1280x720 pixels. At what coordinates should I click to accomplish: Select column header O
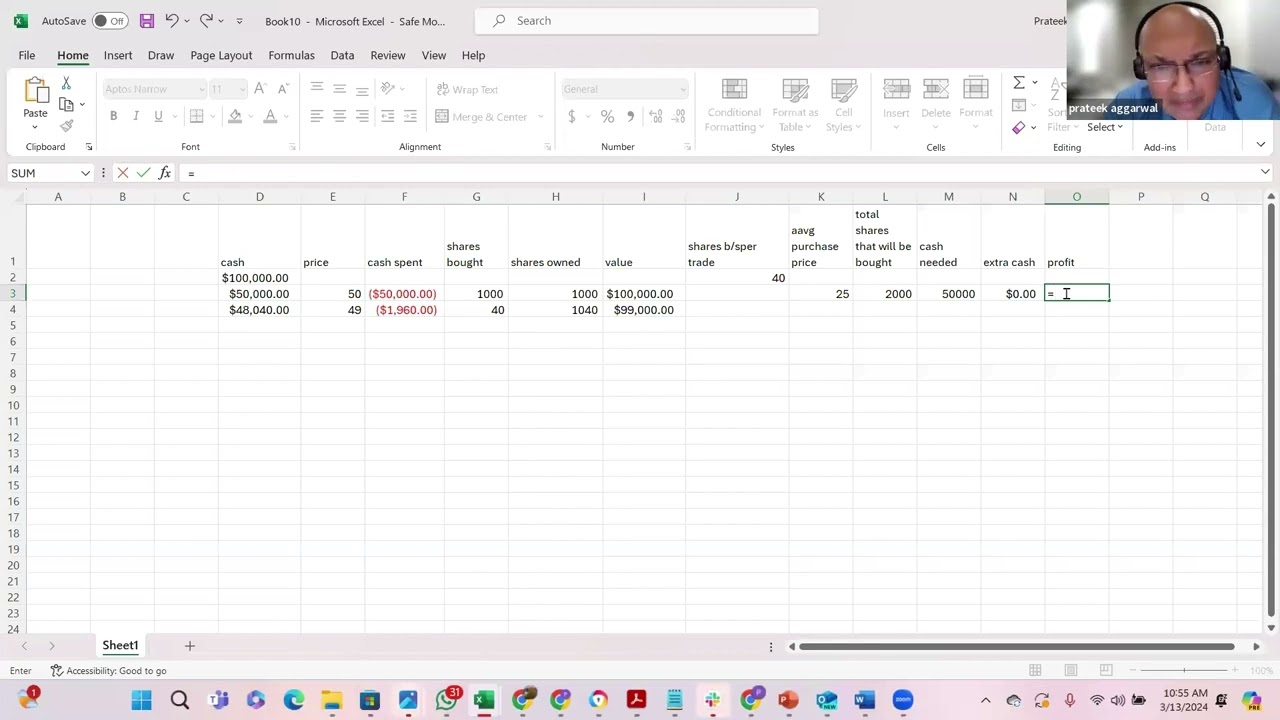pyautogui.click(x=1077, y=196)
